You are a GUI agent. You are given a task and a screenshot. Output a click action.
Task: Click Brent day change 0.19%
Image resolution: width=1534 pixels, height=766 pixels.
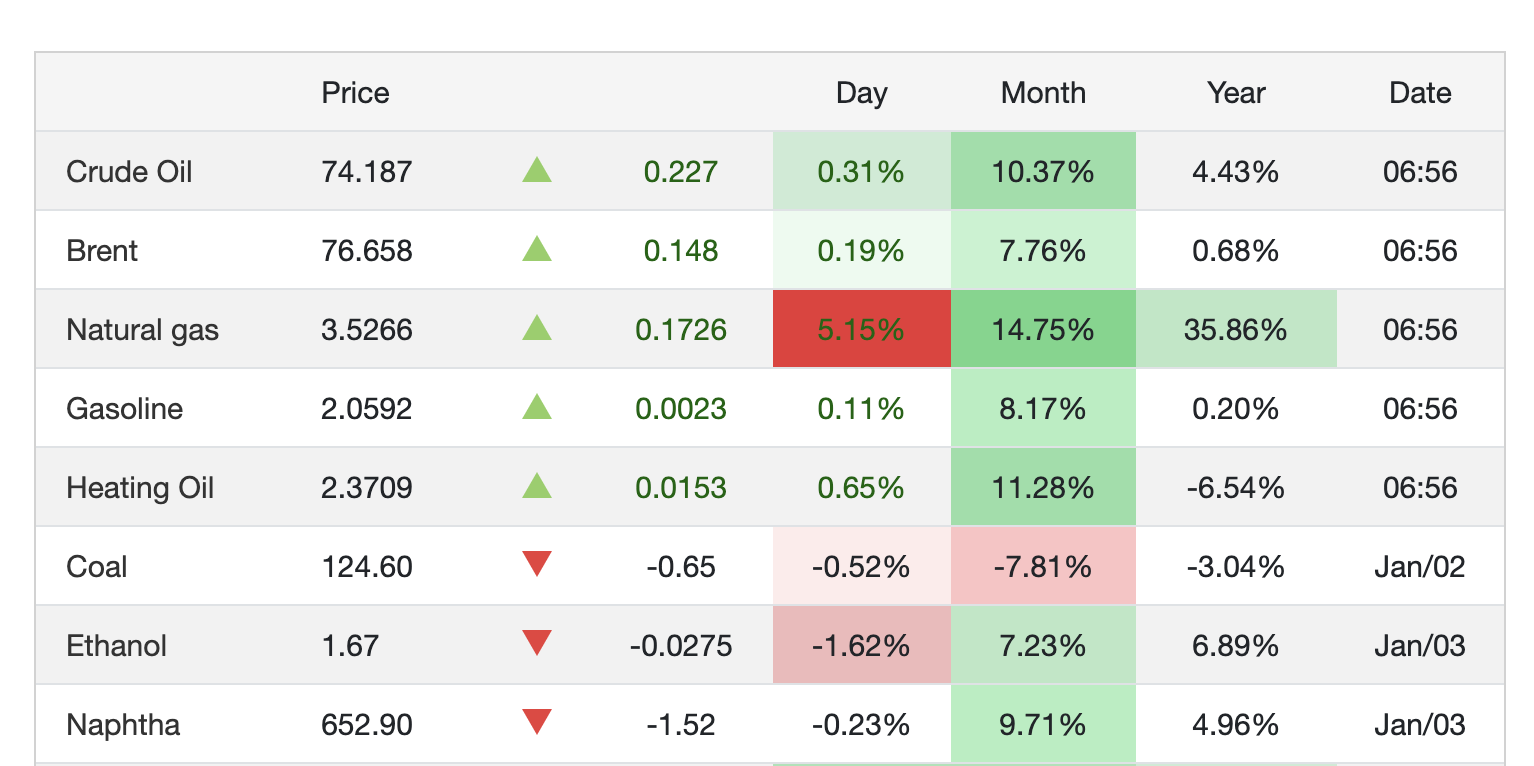[x=861, y=251]
